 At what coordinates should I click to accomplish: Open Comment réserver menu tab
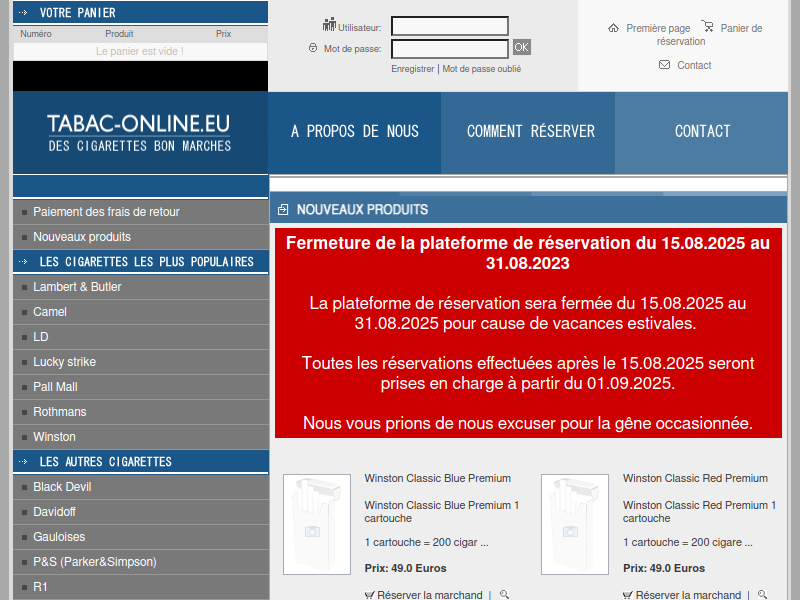pyautogui.click(x=528, y=133)
